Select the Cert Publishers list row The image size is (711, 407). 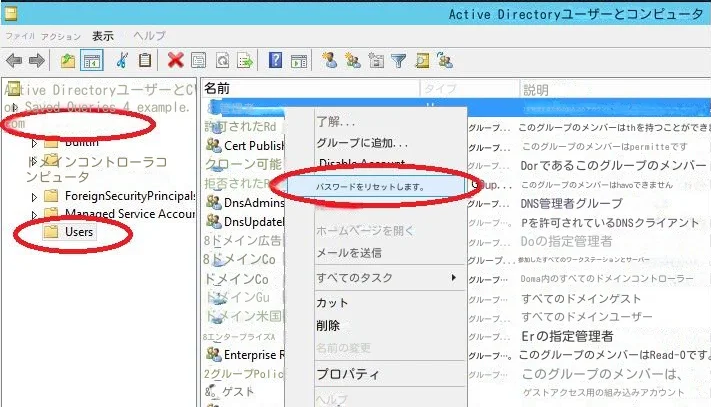[245, 145]
